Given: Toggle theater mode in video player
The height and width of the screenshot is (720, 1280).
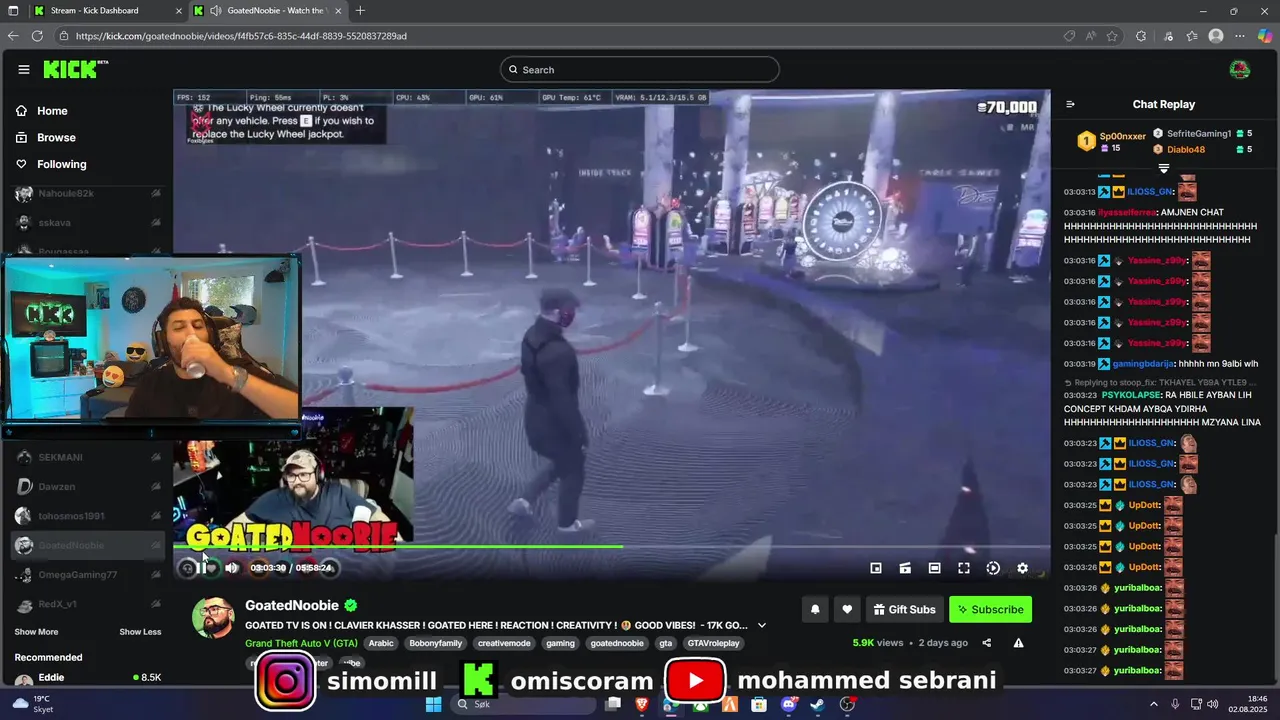Looking at the screenshot, I should [x=934, y=568].
